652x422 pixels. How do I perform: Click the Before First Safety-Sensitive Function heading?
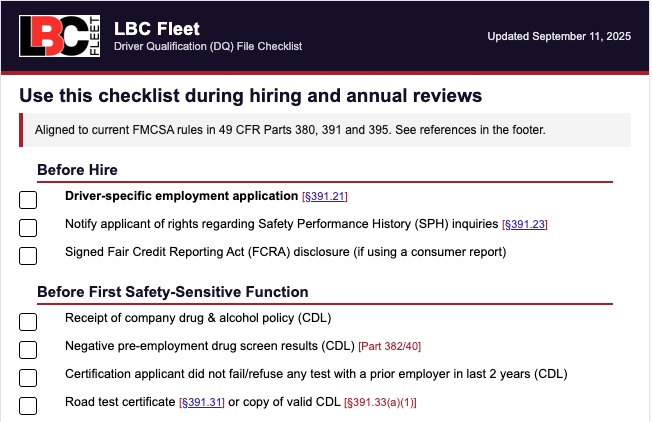tap(172, 292)
